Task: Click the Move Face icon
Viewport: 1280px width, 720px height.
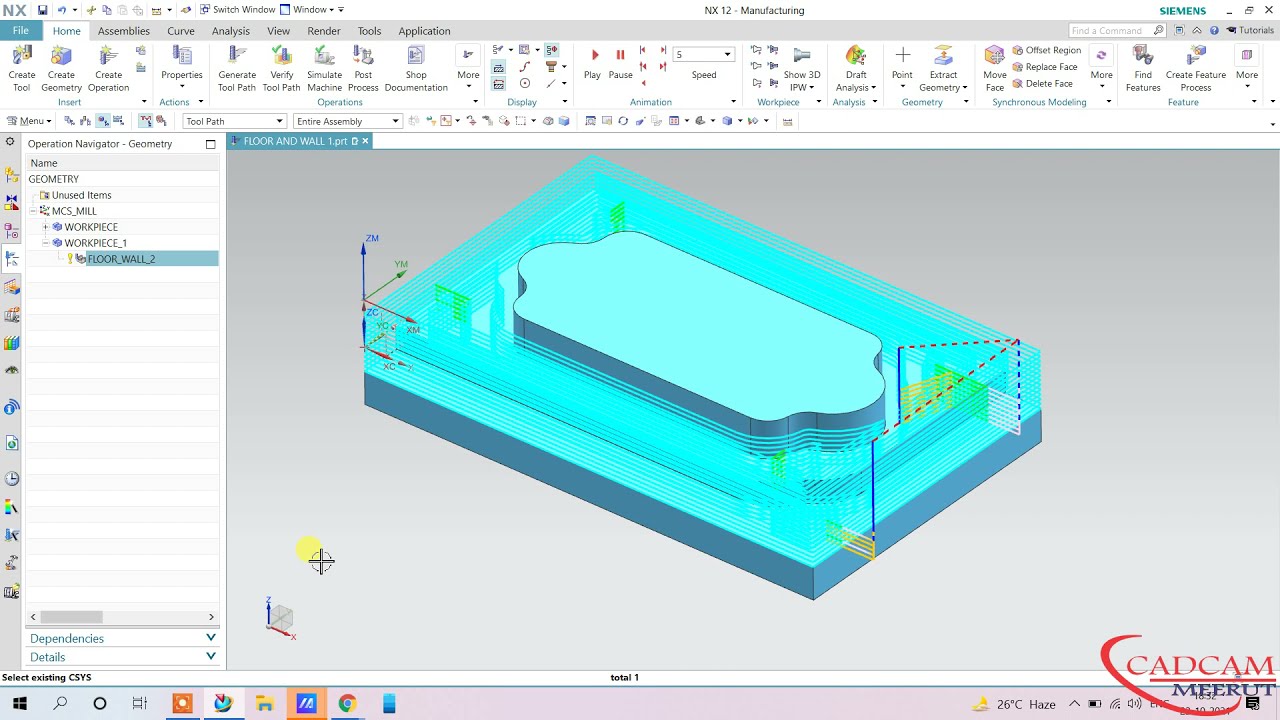Action: [x=994, y=68]
